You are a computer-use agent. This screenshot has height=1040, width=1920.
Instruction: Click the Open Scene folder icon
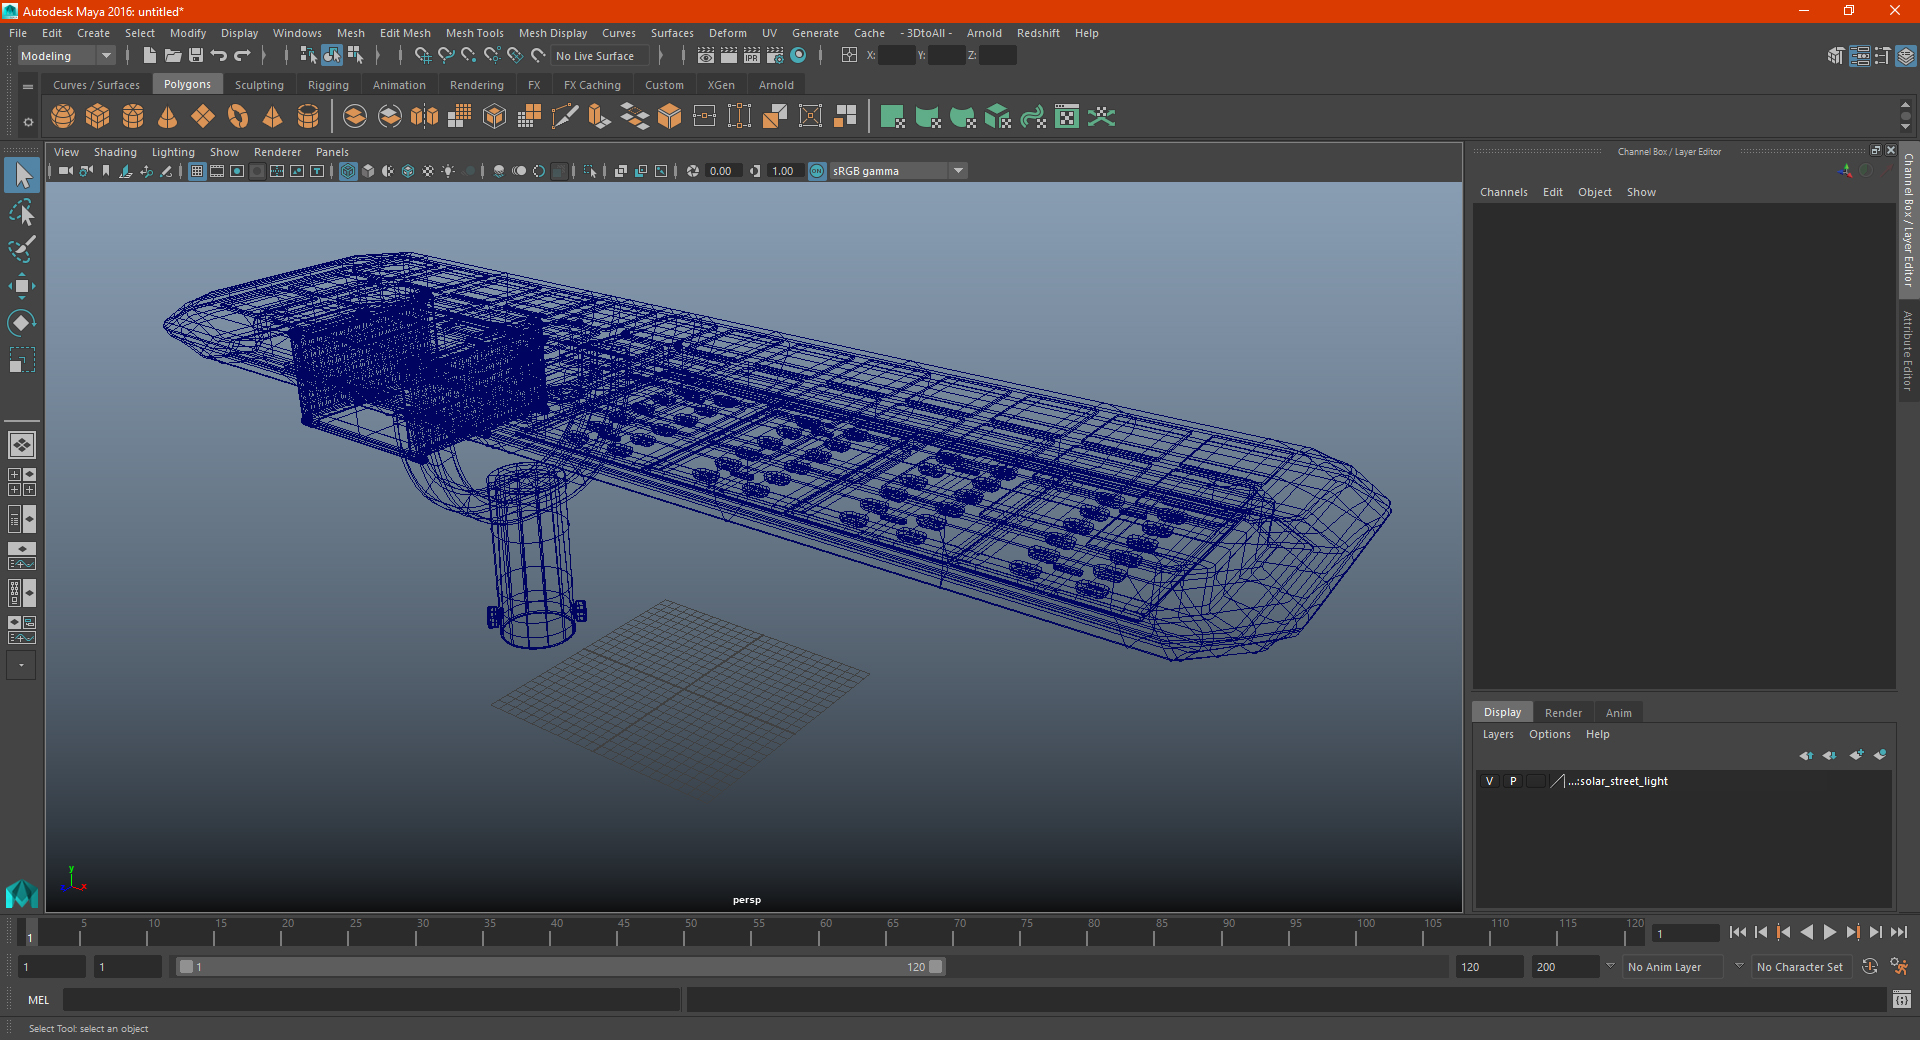173,56
